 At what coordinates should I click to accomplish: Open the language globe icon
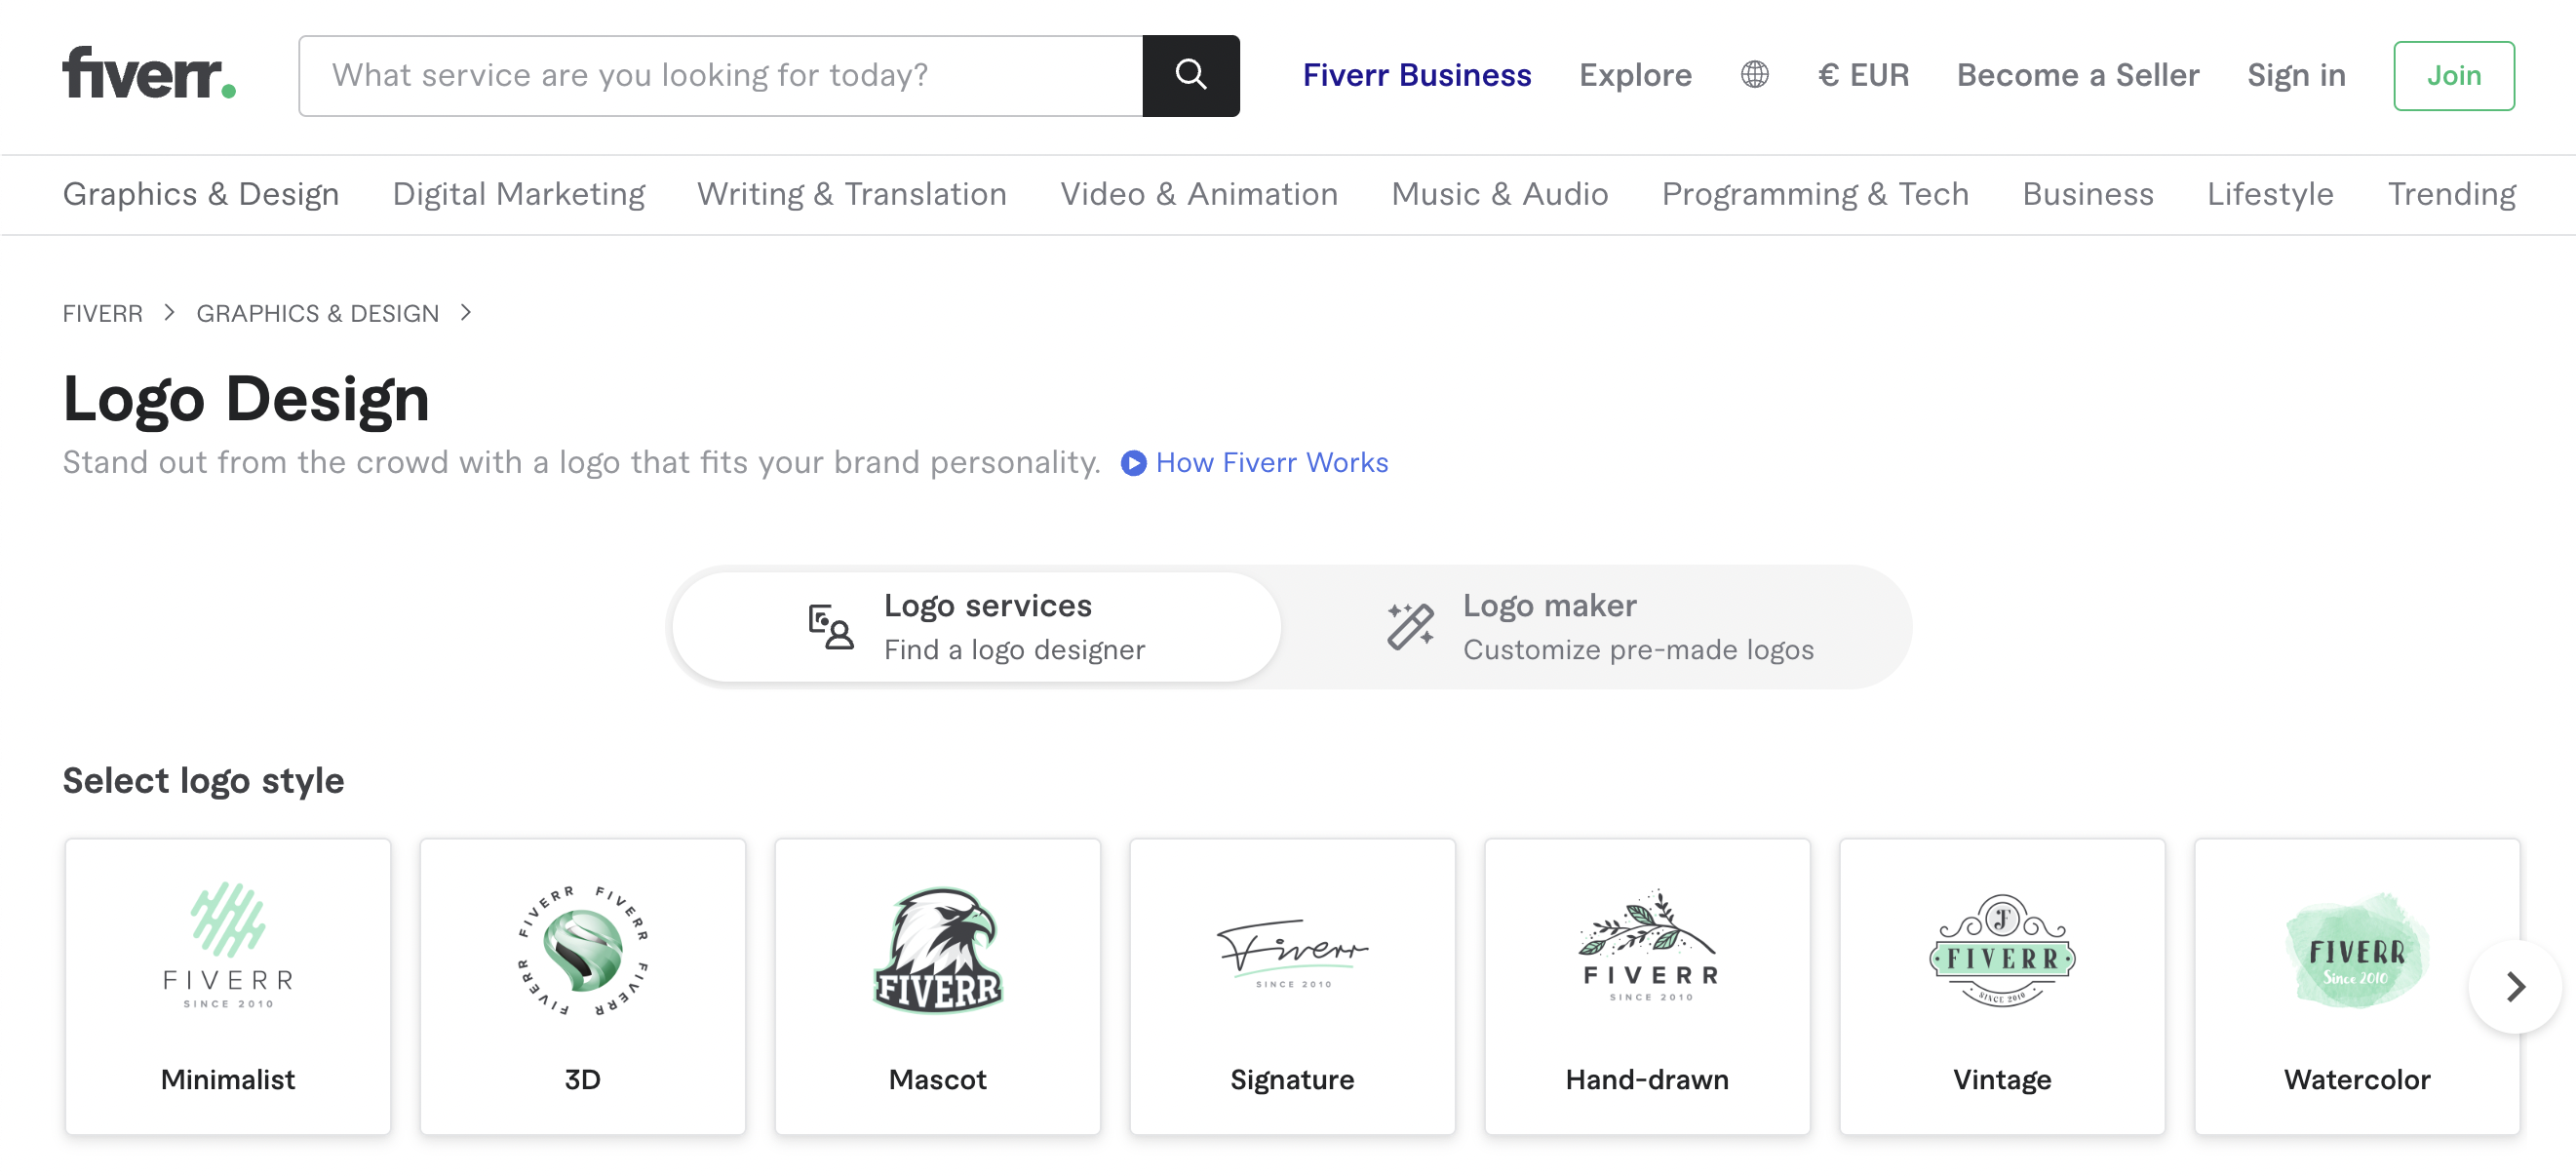tap(1754, 75)
